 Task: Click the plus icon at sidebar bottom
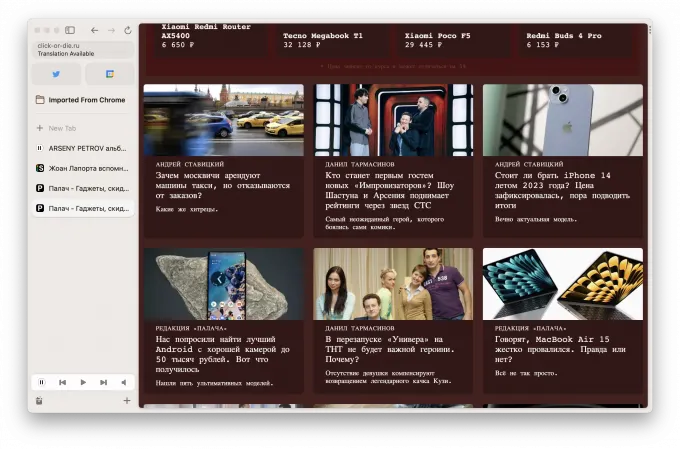127,401
